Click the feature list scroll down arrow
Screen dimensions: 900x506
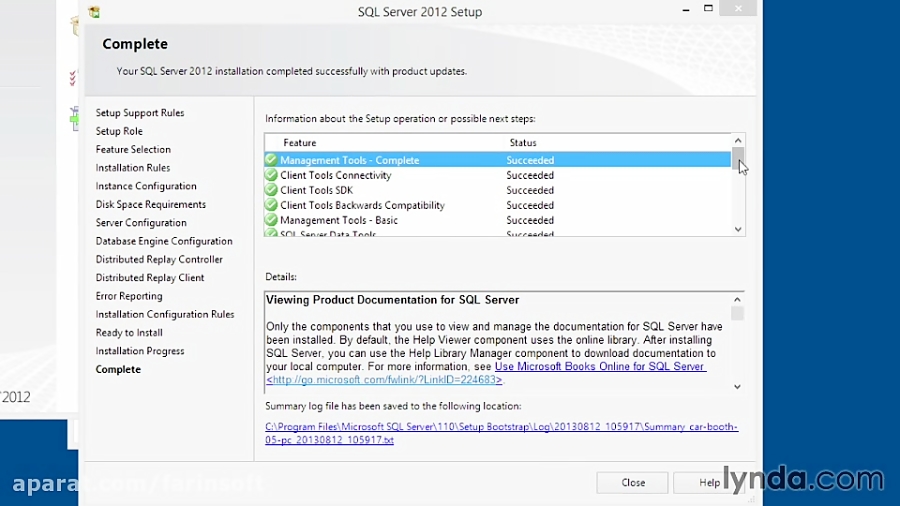pyautogui.click(x=738, y=229)
